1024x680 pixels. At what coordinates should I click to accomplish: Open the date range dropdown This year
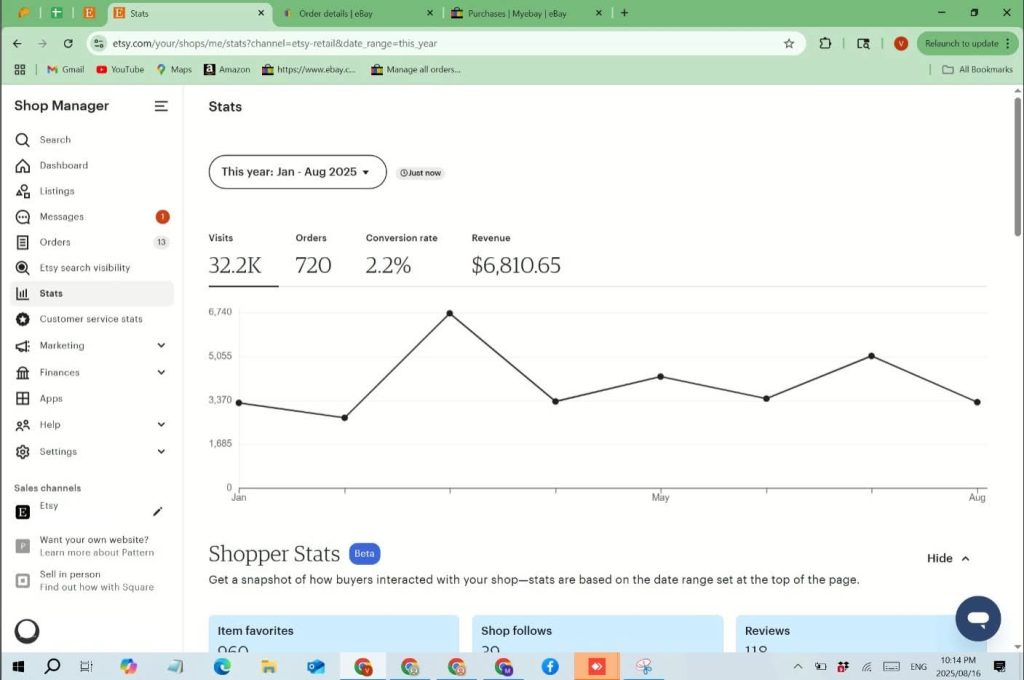click(x=297, y=172)
